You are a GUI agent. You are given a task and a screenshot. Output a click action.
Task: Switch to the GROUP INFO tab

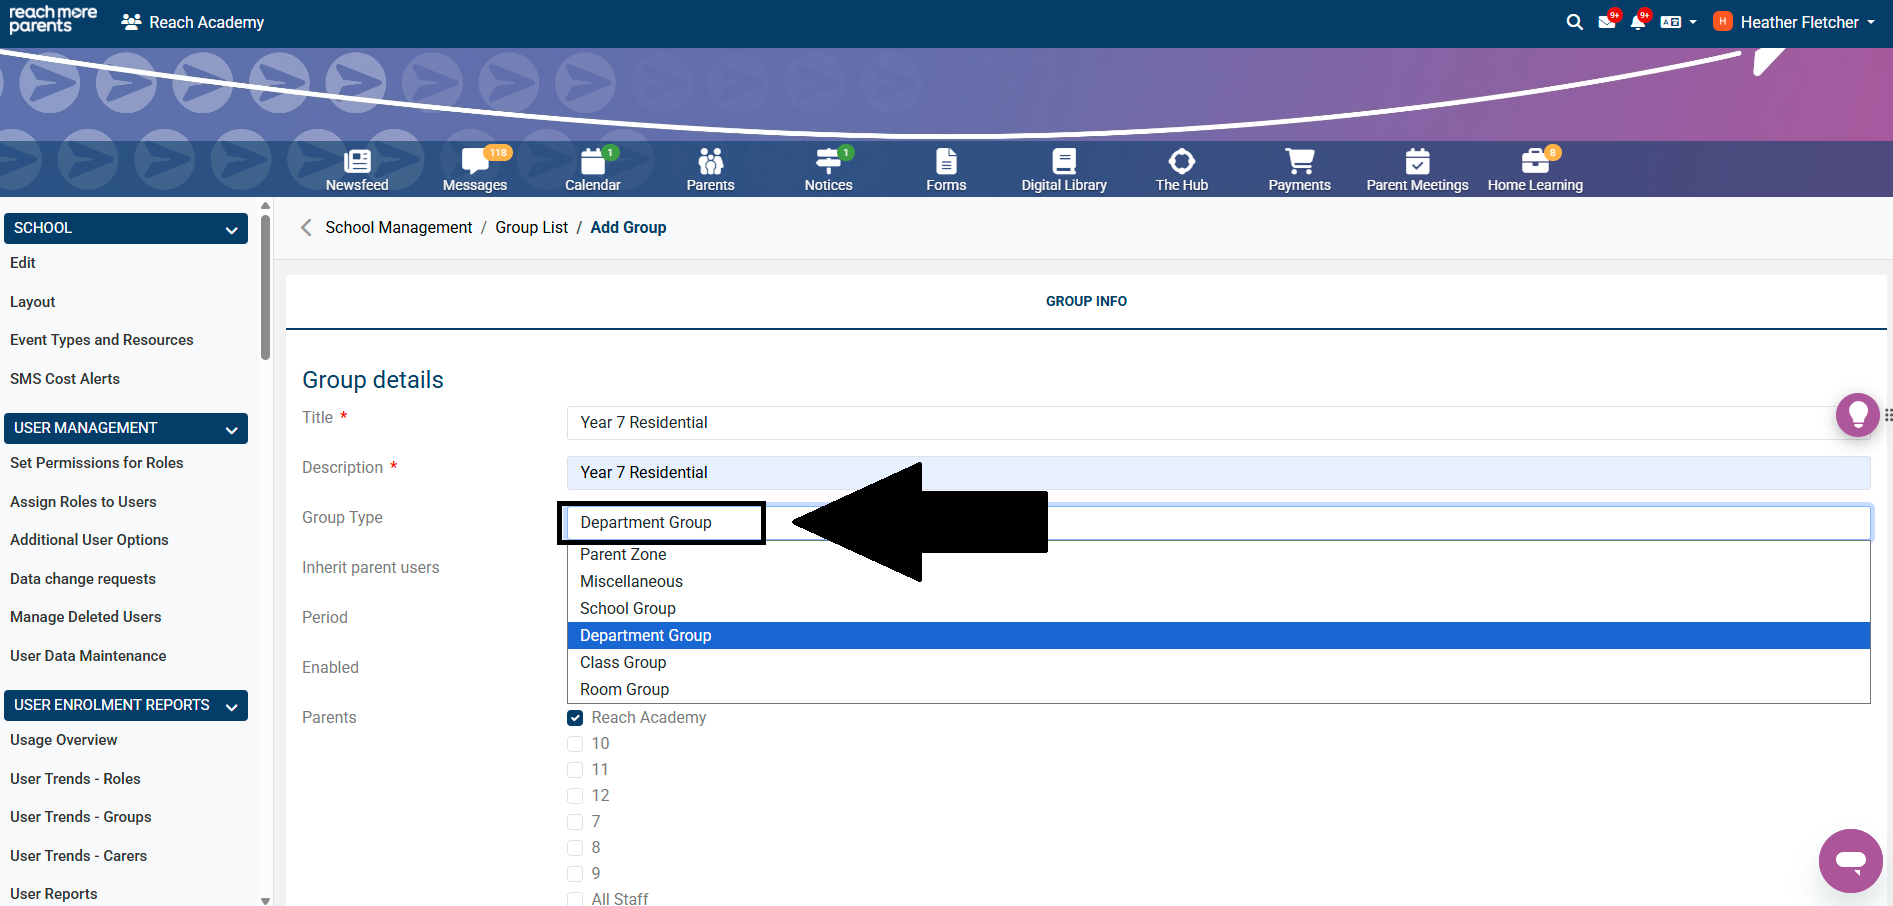click(x=1086, y=301)
